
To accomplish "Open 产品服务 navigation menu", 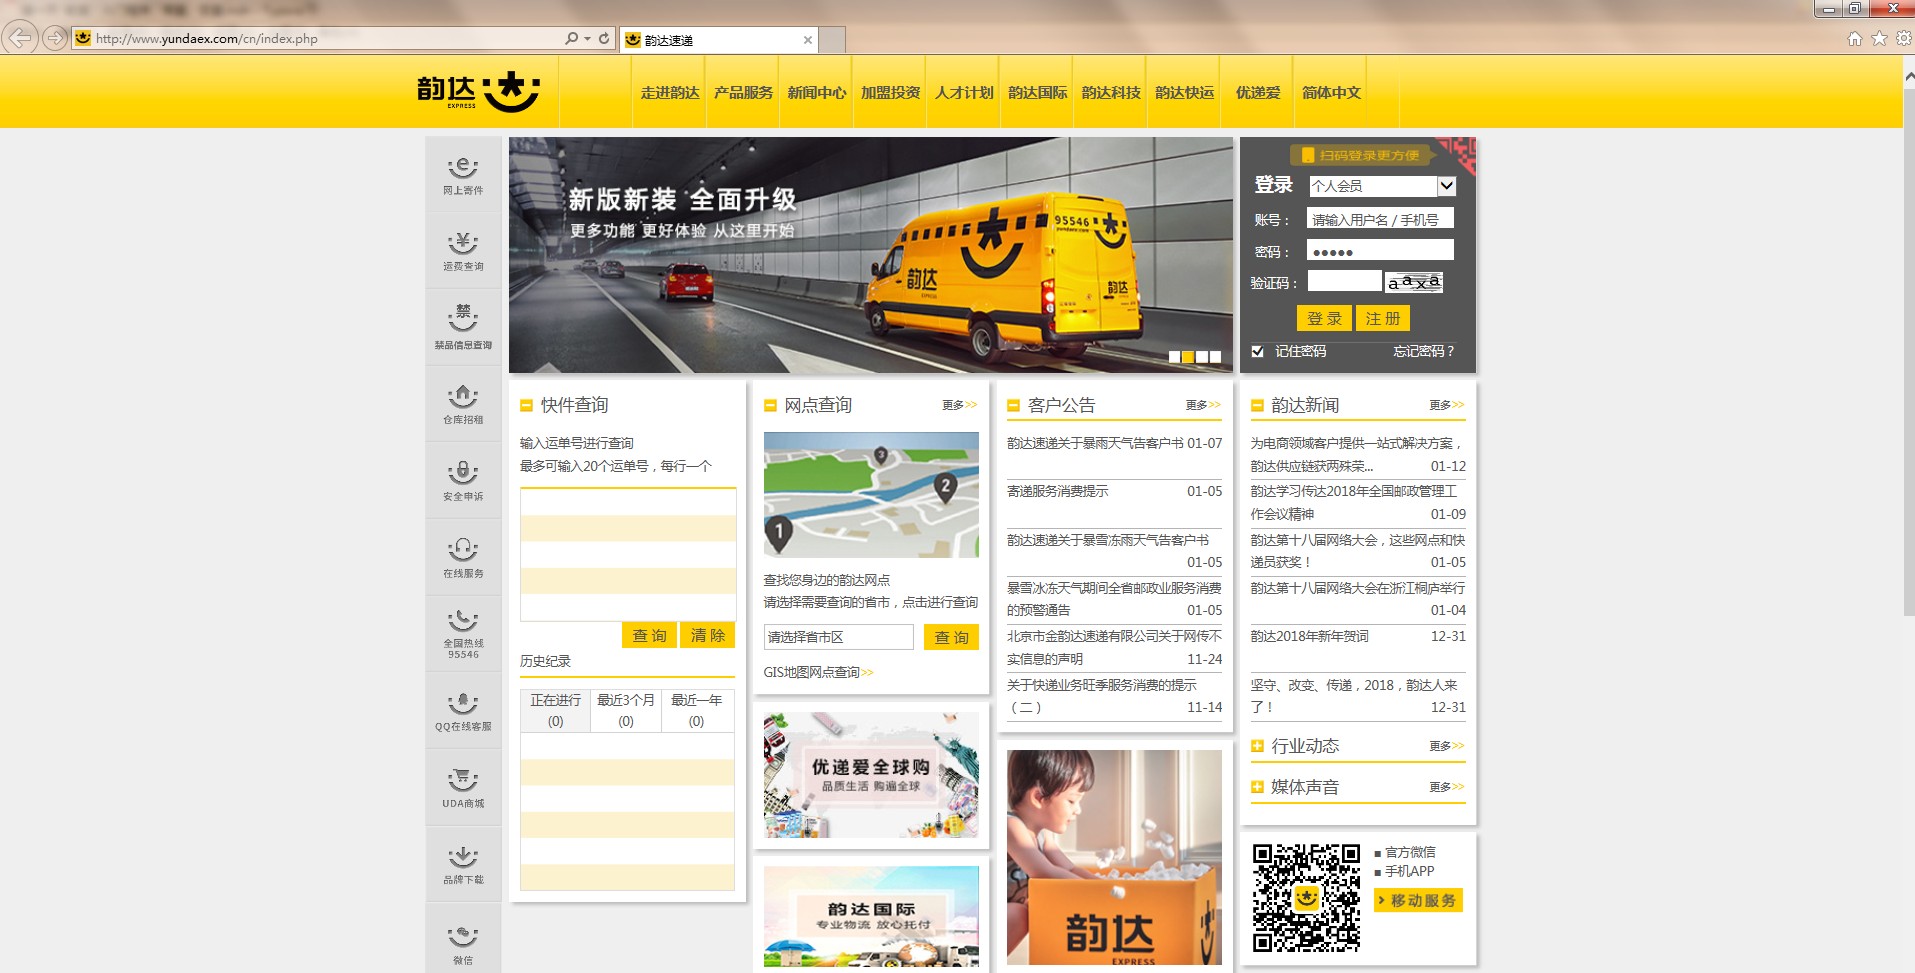I will pos(743,92).
